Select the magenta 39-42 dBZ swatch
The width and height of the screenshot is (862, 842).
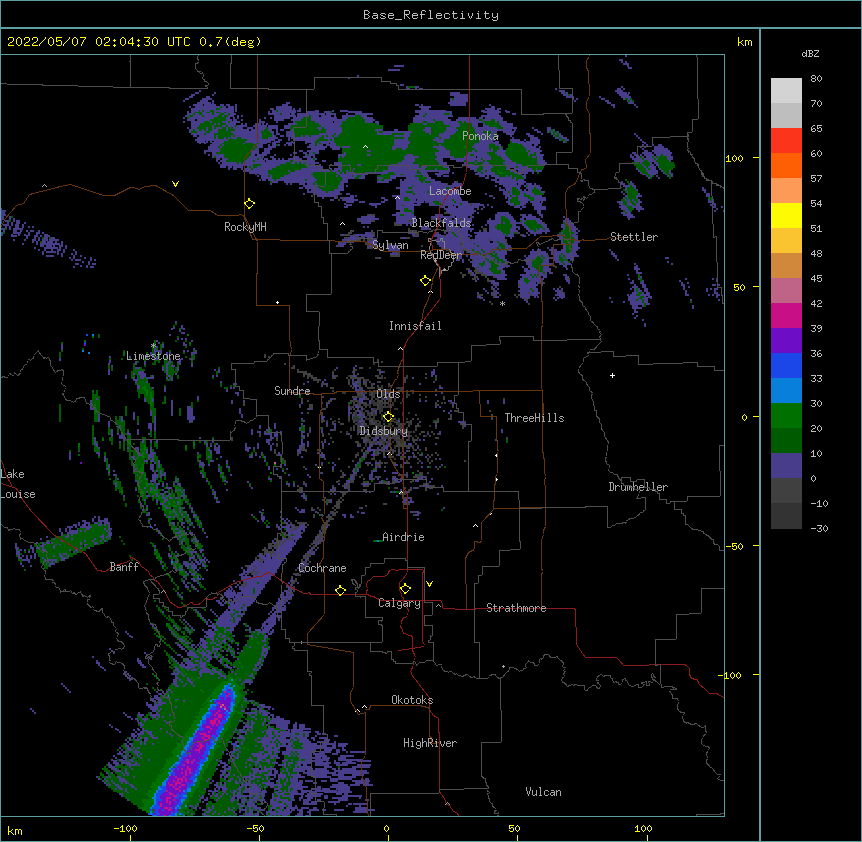[x=786, y=315]
